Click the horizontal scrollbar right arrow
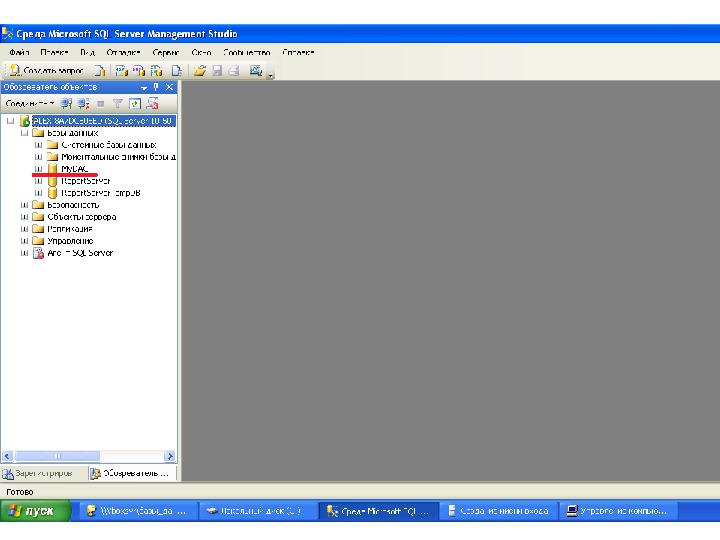Screen dimensions: 720x540 click(170, 456)
